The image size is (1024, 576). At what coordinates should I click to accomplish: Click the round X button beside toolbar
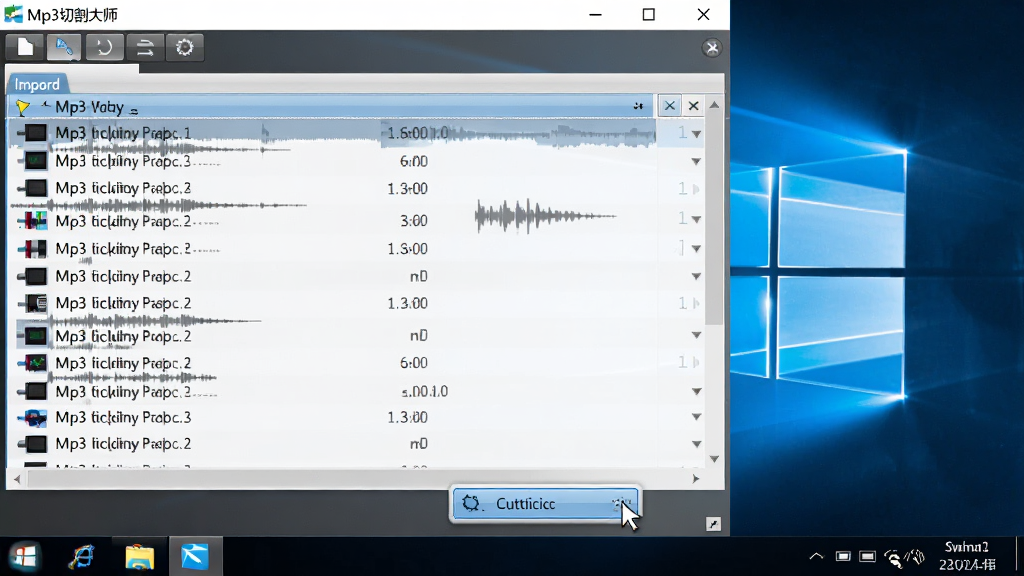click(712, 48)
